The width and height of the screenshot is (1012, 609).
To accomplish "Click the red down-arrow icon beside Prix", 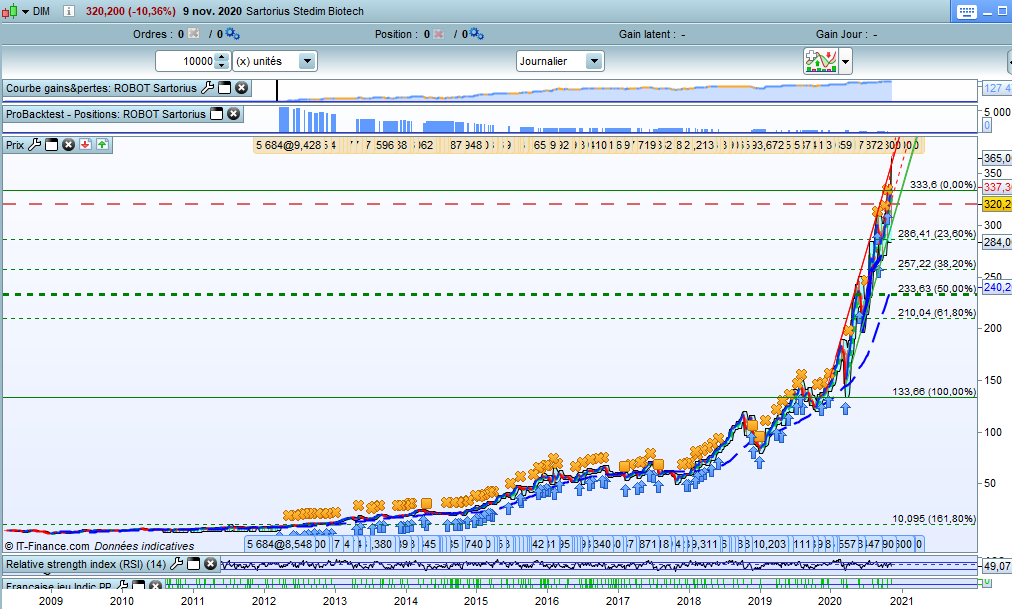I will tap(86, 145).
